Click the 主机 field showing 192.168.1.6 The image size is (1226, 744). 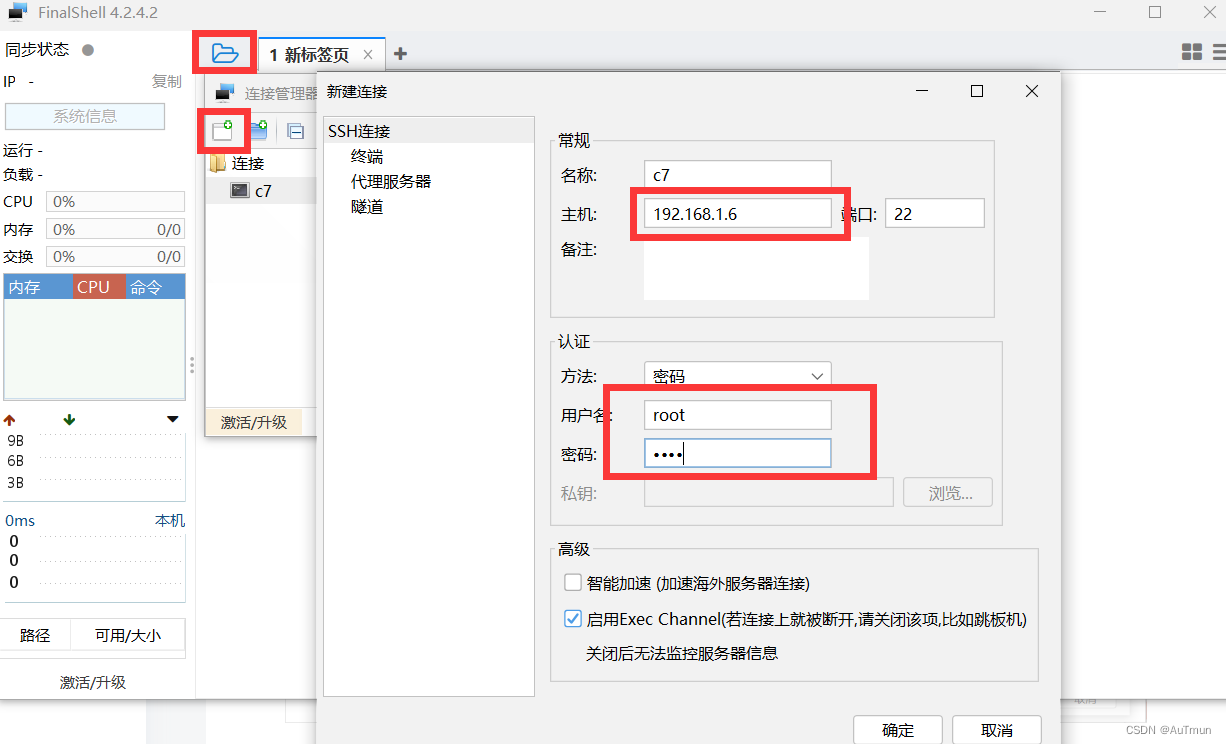pyautogui.click(x=738, y=212)
